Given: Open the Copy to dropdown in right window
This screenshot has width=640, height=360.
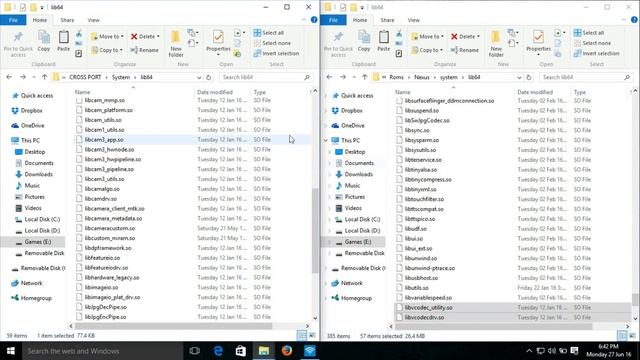Looking at the screenshot, I should [427, 50].
